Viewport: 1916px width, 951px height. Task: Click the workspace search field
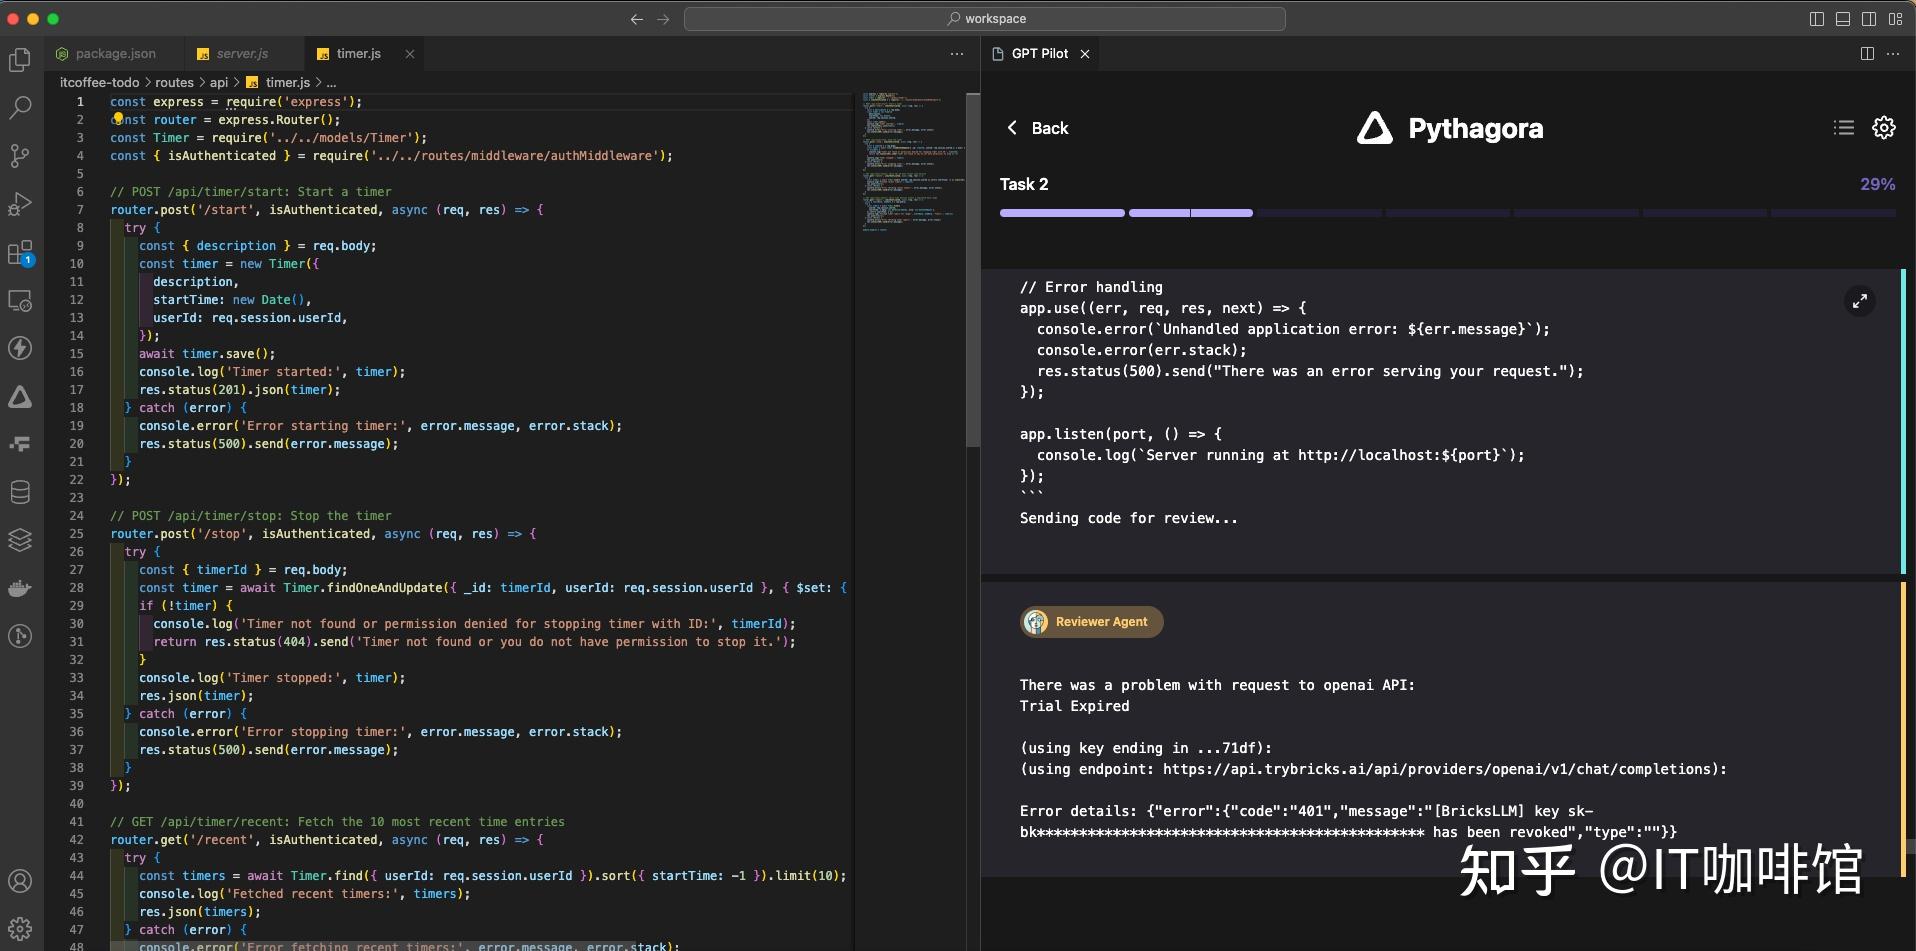click(x=985, y=19)
